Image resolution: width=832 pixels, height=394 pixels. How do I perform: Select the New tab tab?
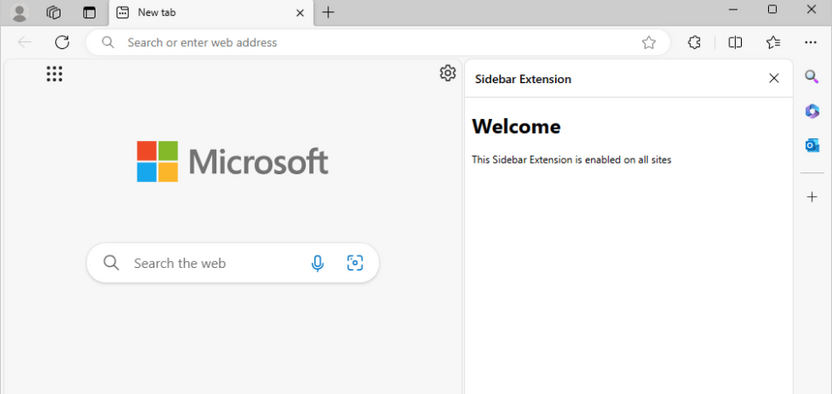tap(211, 13)
